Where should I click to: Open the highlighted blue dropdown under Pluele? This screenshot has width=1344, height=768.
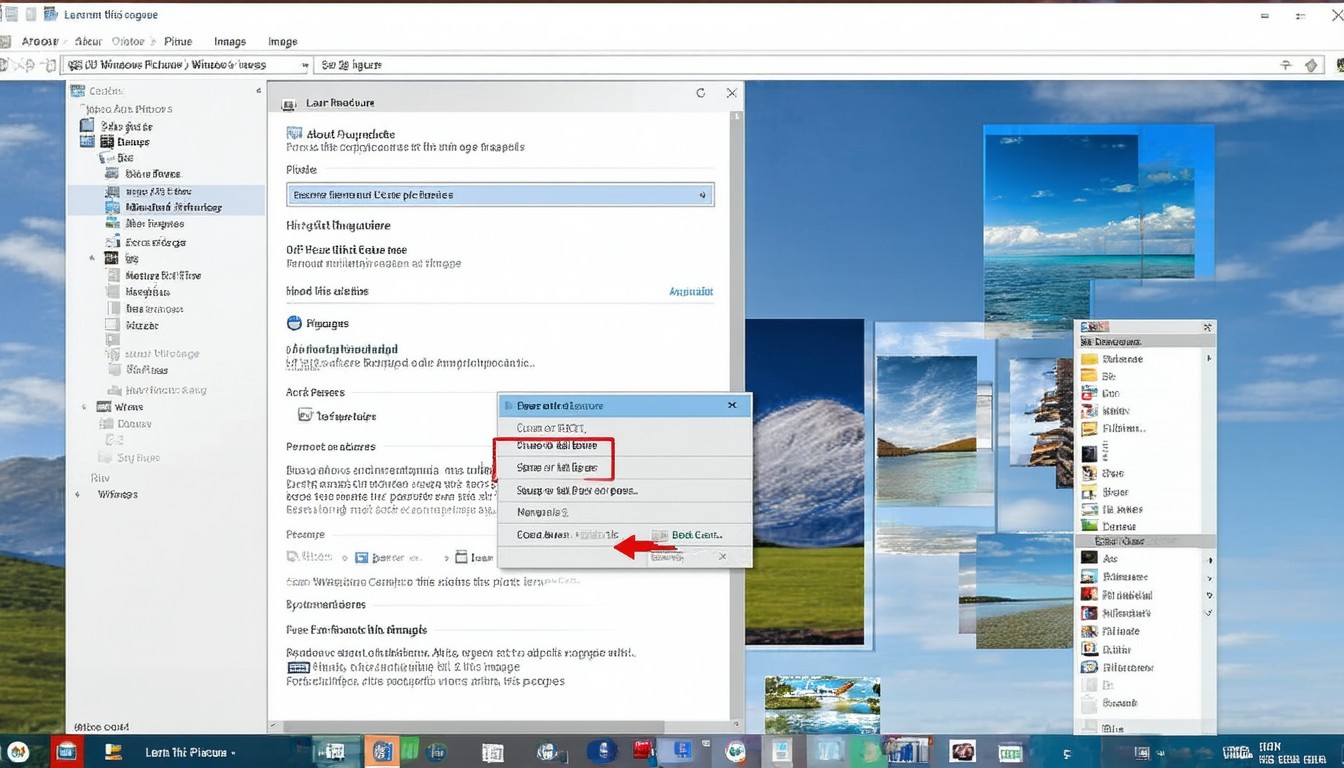[x=499, y=195]
